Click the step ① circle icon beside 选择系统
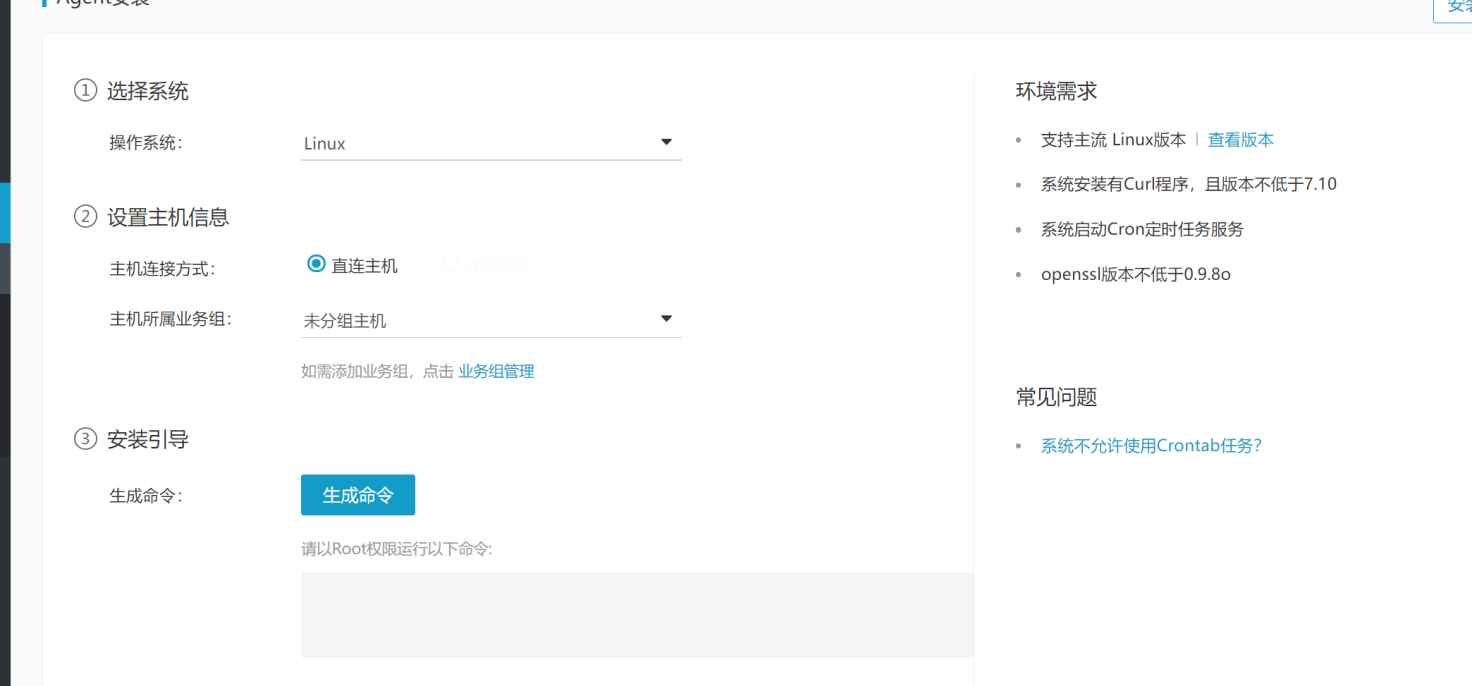The image size is (1472, 686). tap(85, 91)
